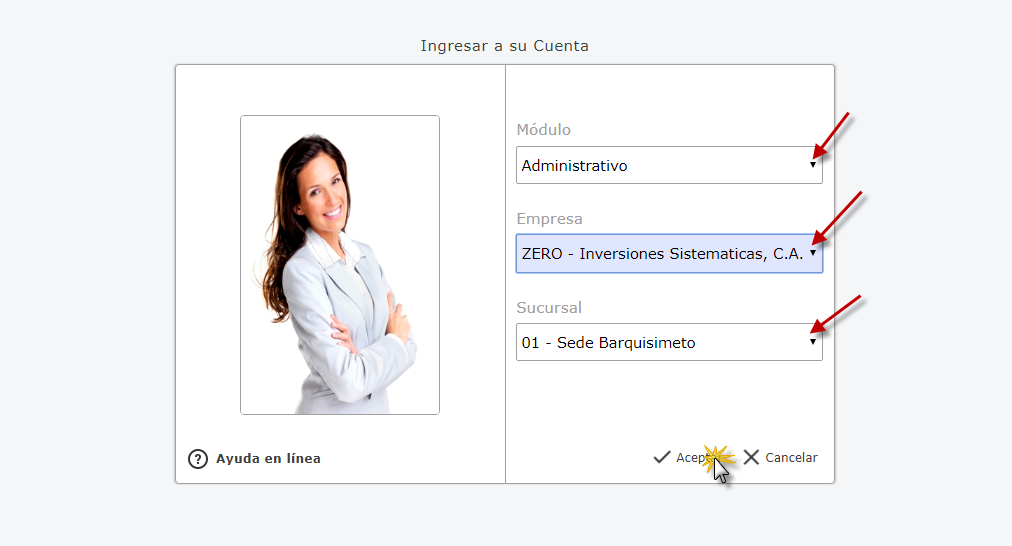Click the "Ingresar a su Cuenta" heading
Image resolution: width=1012 pixels, height=546 pixels.
(504, 46)
